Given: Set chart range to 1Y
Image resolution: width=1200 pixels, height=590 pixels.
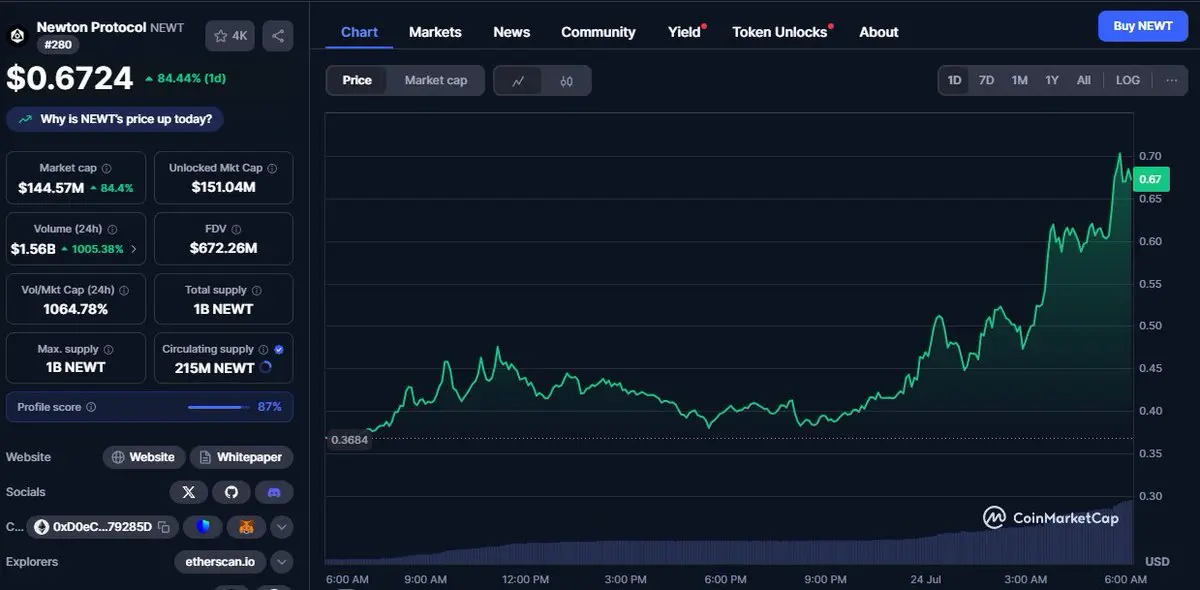Looking at the screenshot, I should pos(1052,80).
